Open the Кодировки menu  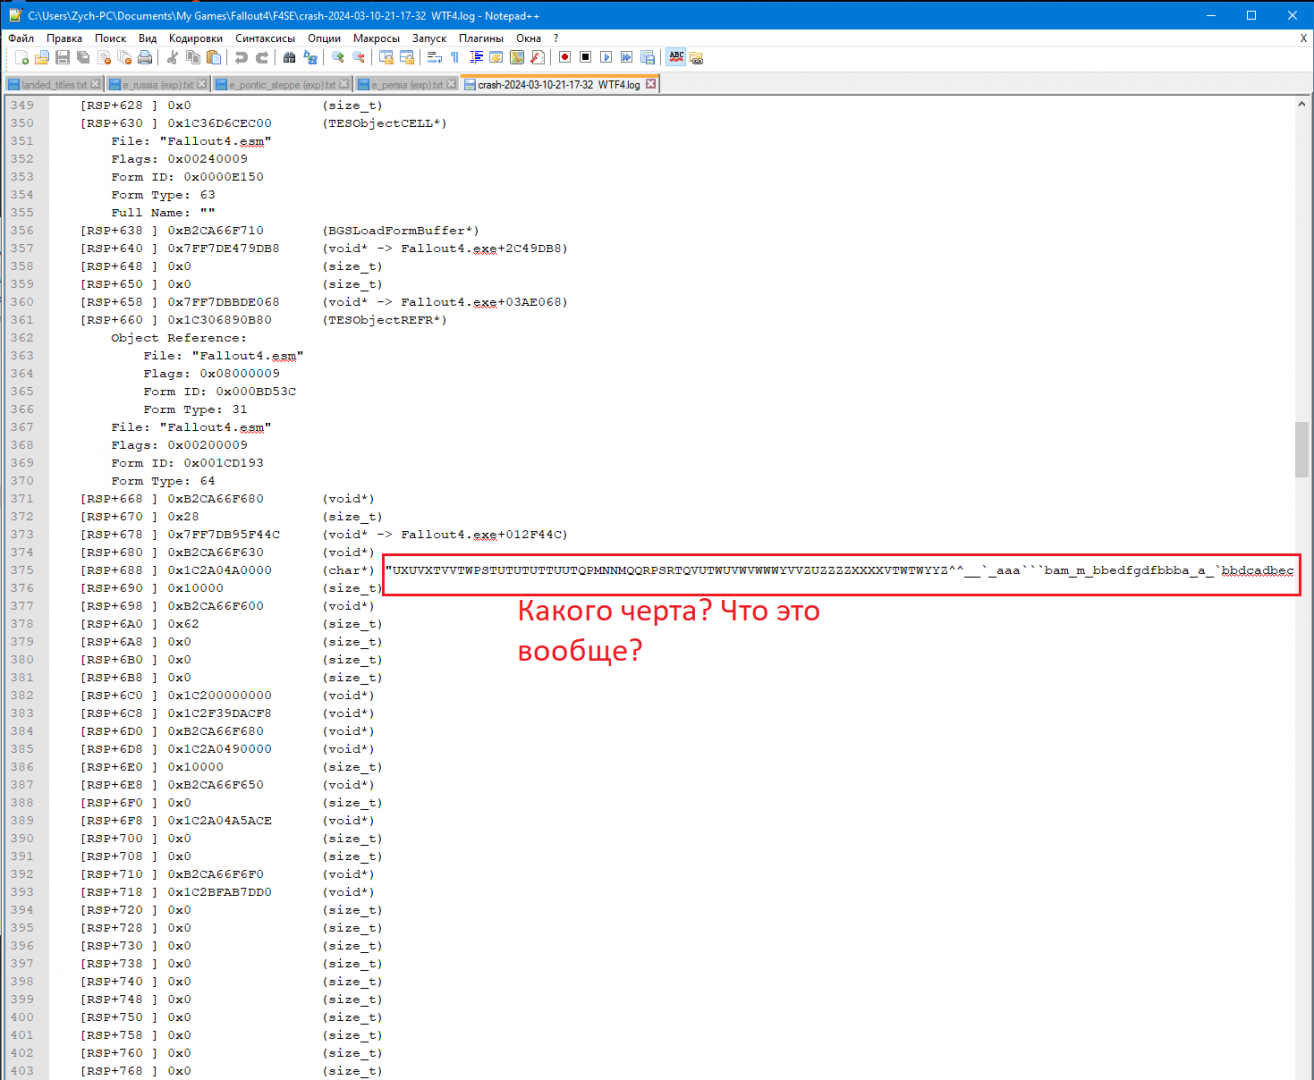[195, 38]
